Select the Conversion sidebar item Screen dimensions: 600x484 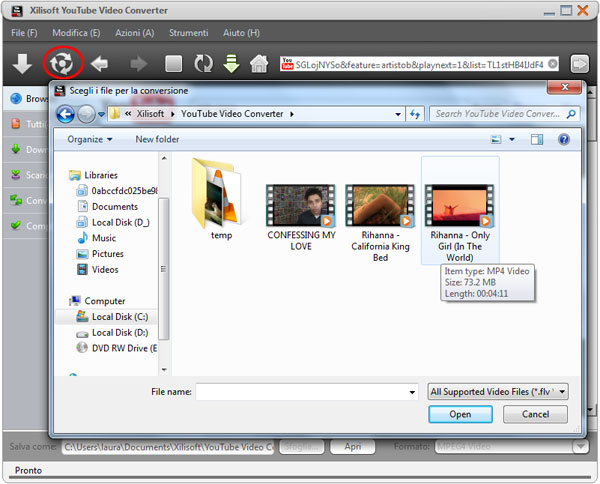(26, 200)
